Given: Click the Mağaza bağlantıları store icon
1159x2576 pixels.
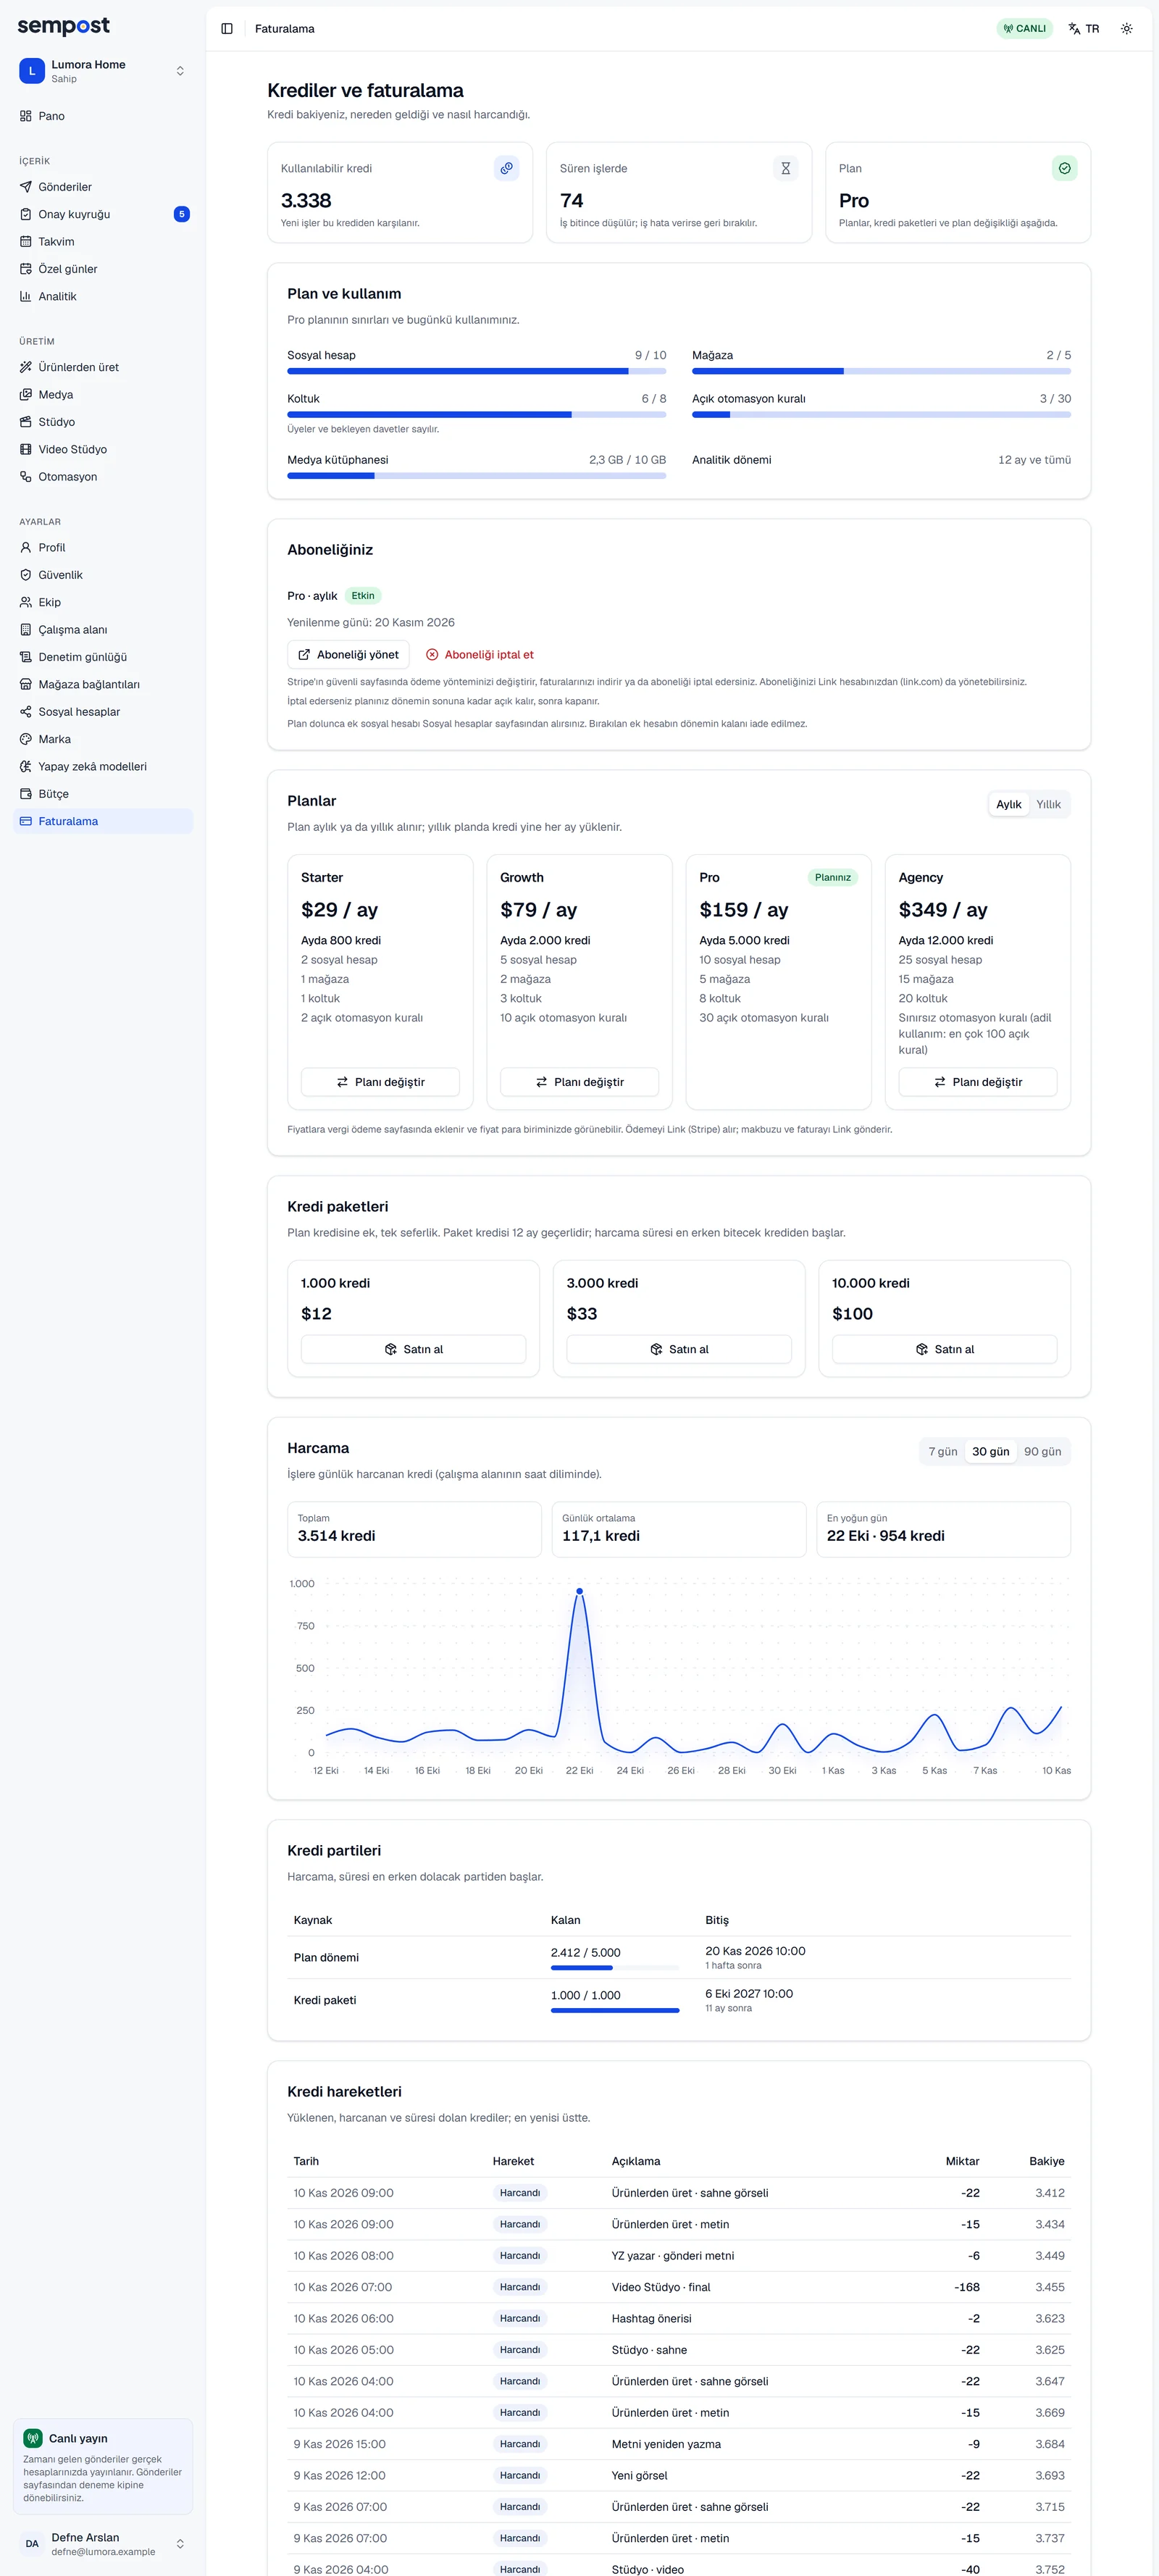Looking at the screenshot, I should coord(26,684).
